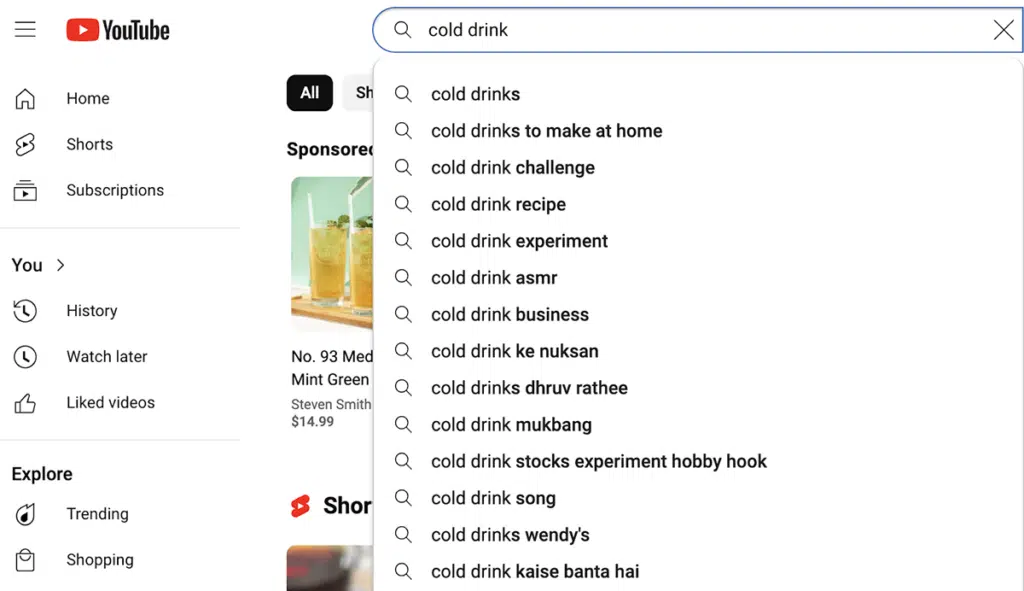Screen dimensions: 1024x591
Task: Expand the You section chevron
Action: point(58,265)
